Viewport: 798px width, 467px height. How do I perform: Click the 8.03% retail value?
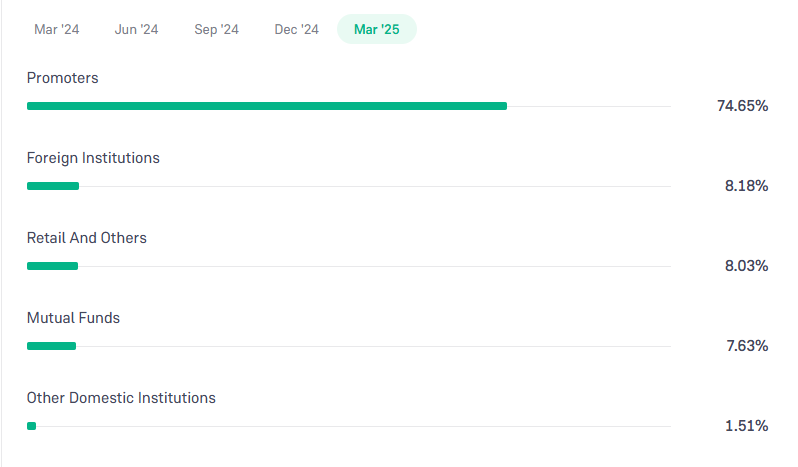(x=747, y=266)
